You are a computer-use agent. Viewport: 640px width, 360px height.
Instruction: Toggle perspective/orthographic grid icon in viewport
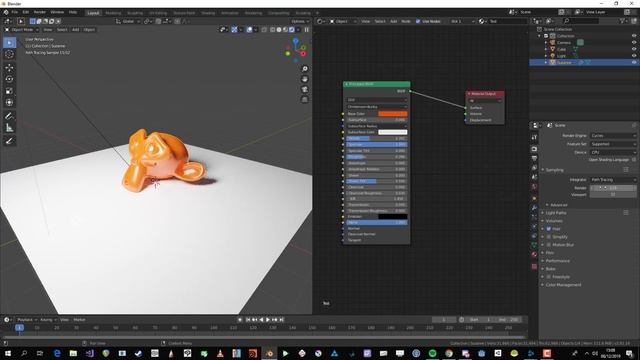coord(304,100)
